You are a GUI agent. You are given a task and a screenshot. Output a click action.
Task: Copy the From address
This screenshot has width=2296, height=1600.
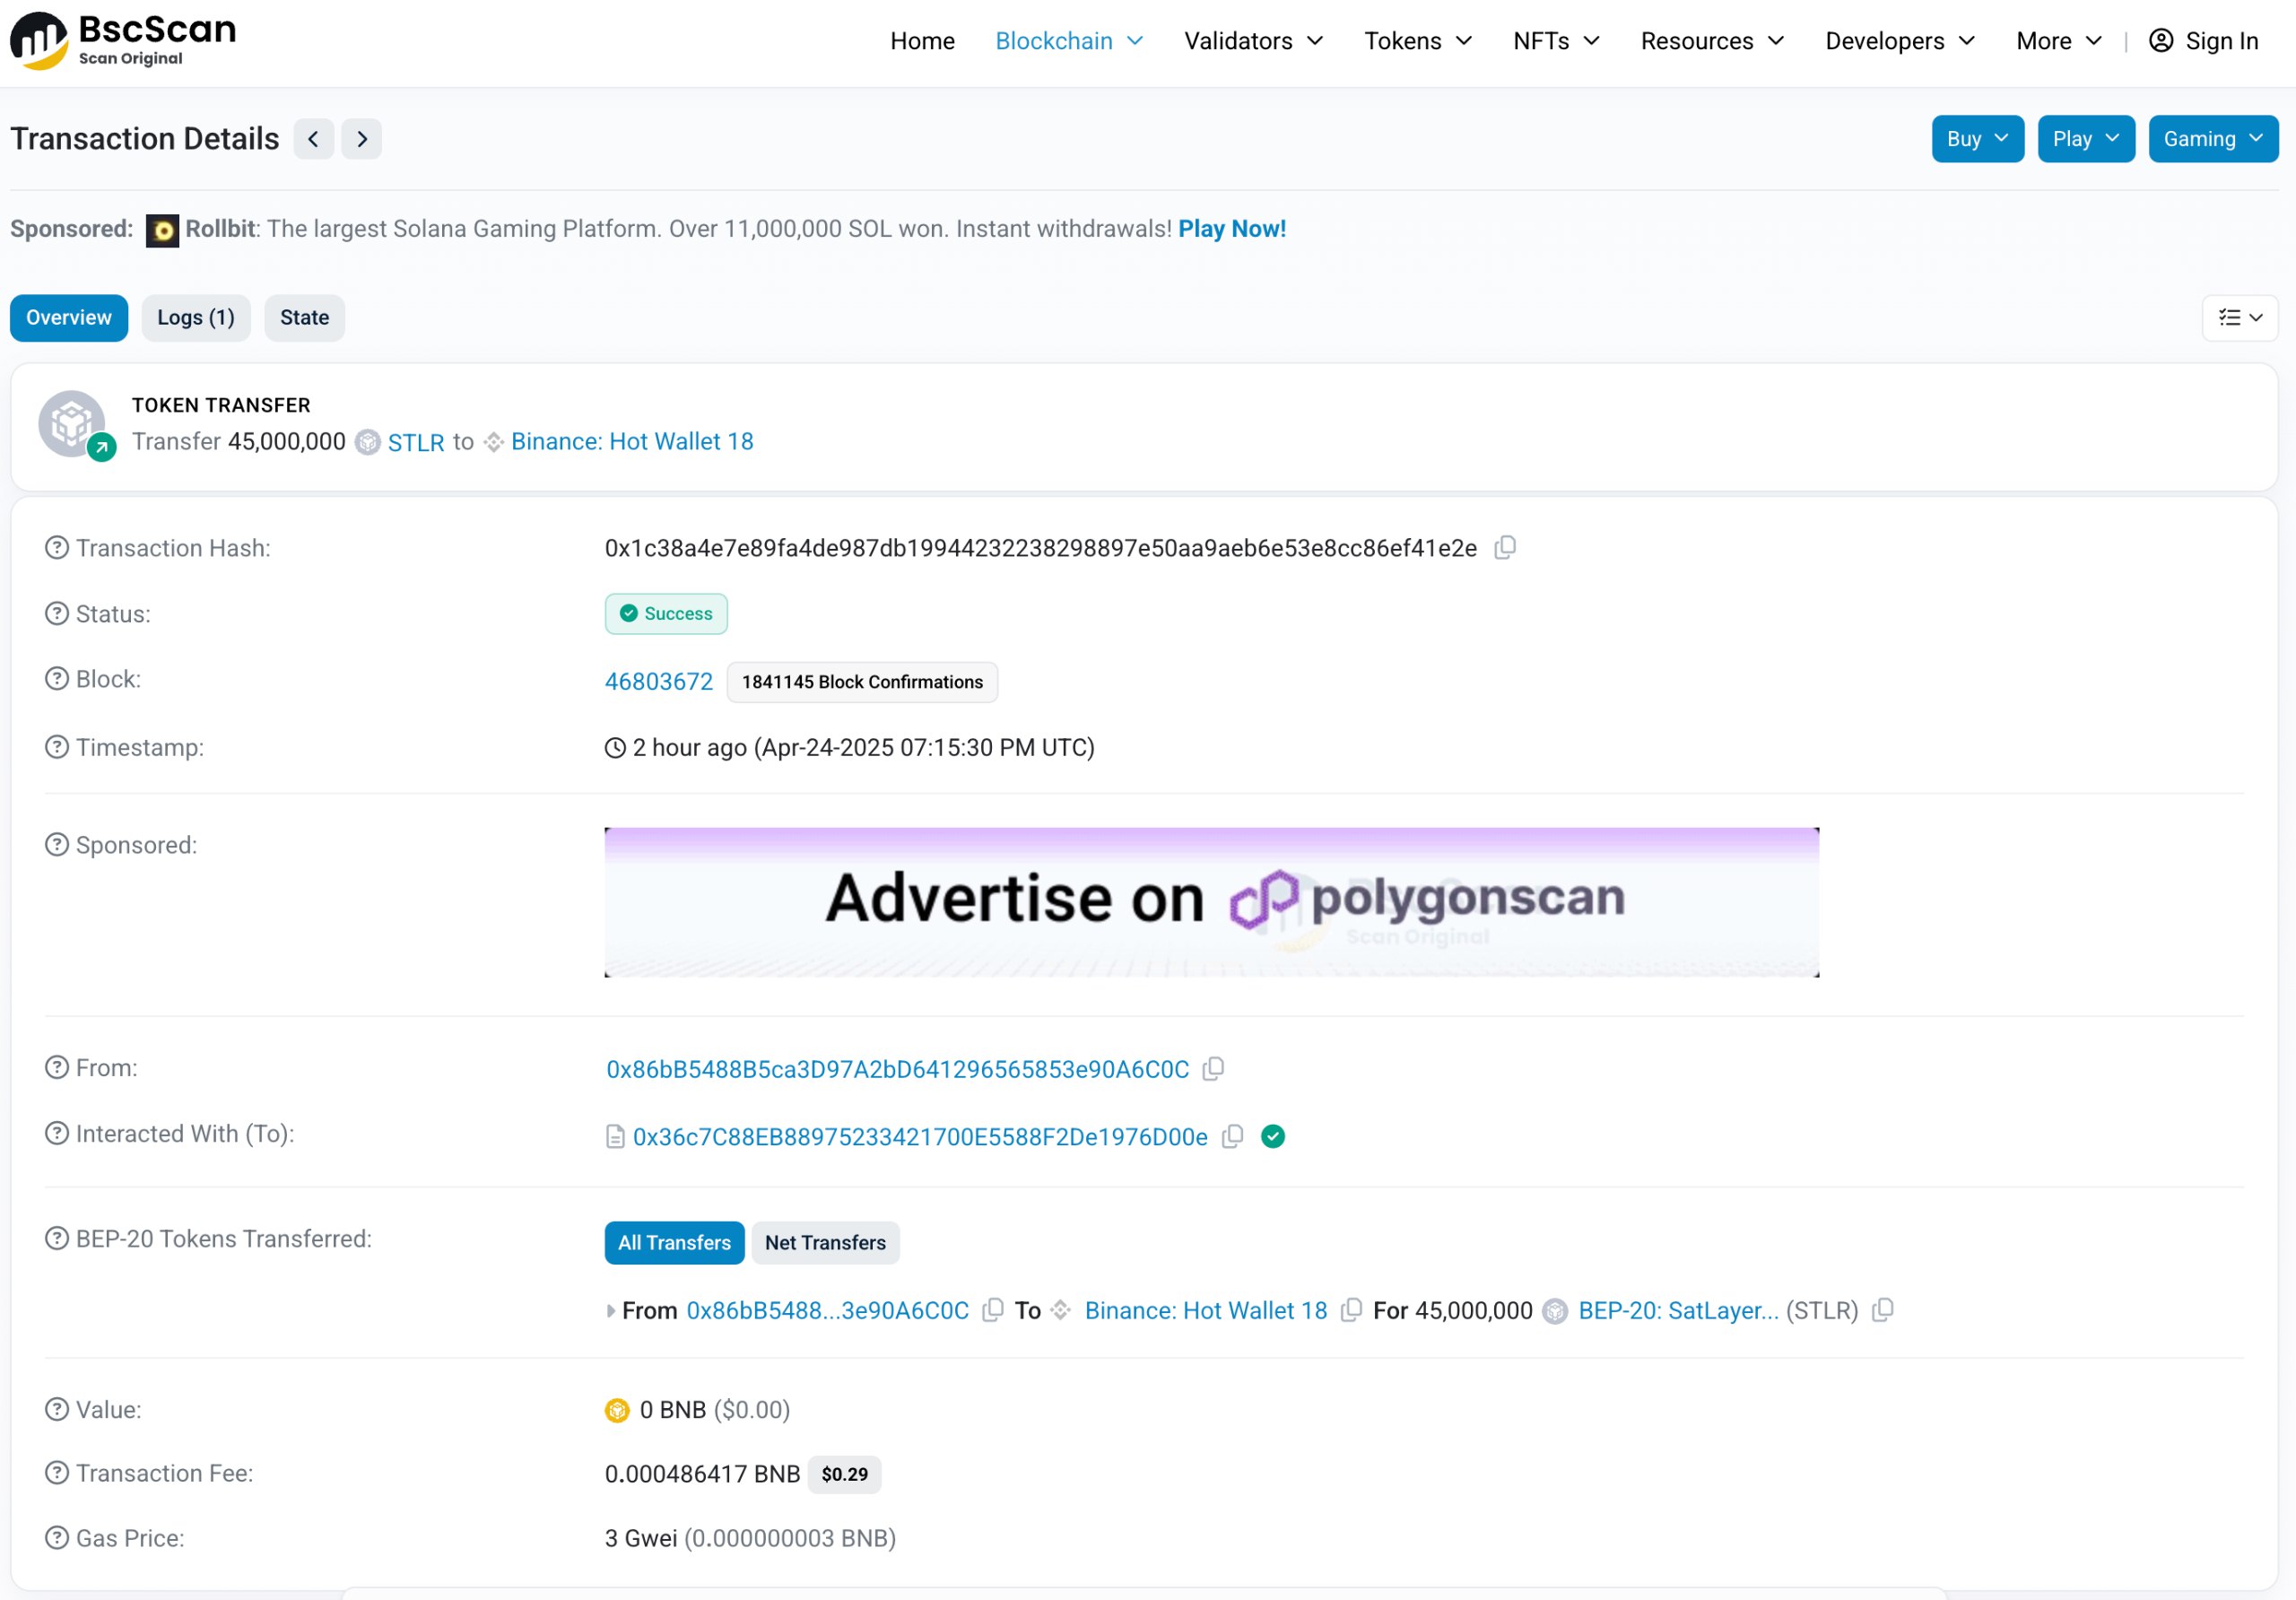pyautogui.click(x=1213, y=1069)
